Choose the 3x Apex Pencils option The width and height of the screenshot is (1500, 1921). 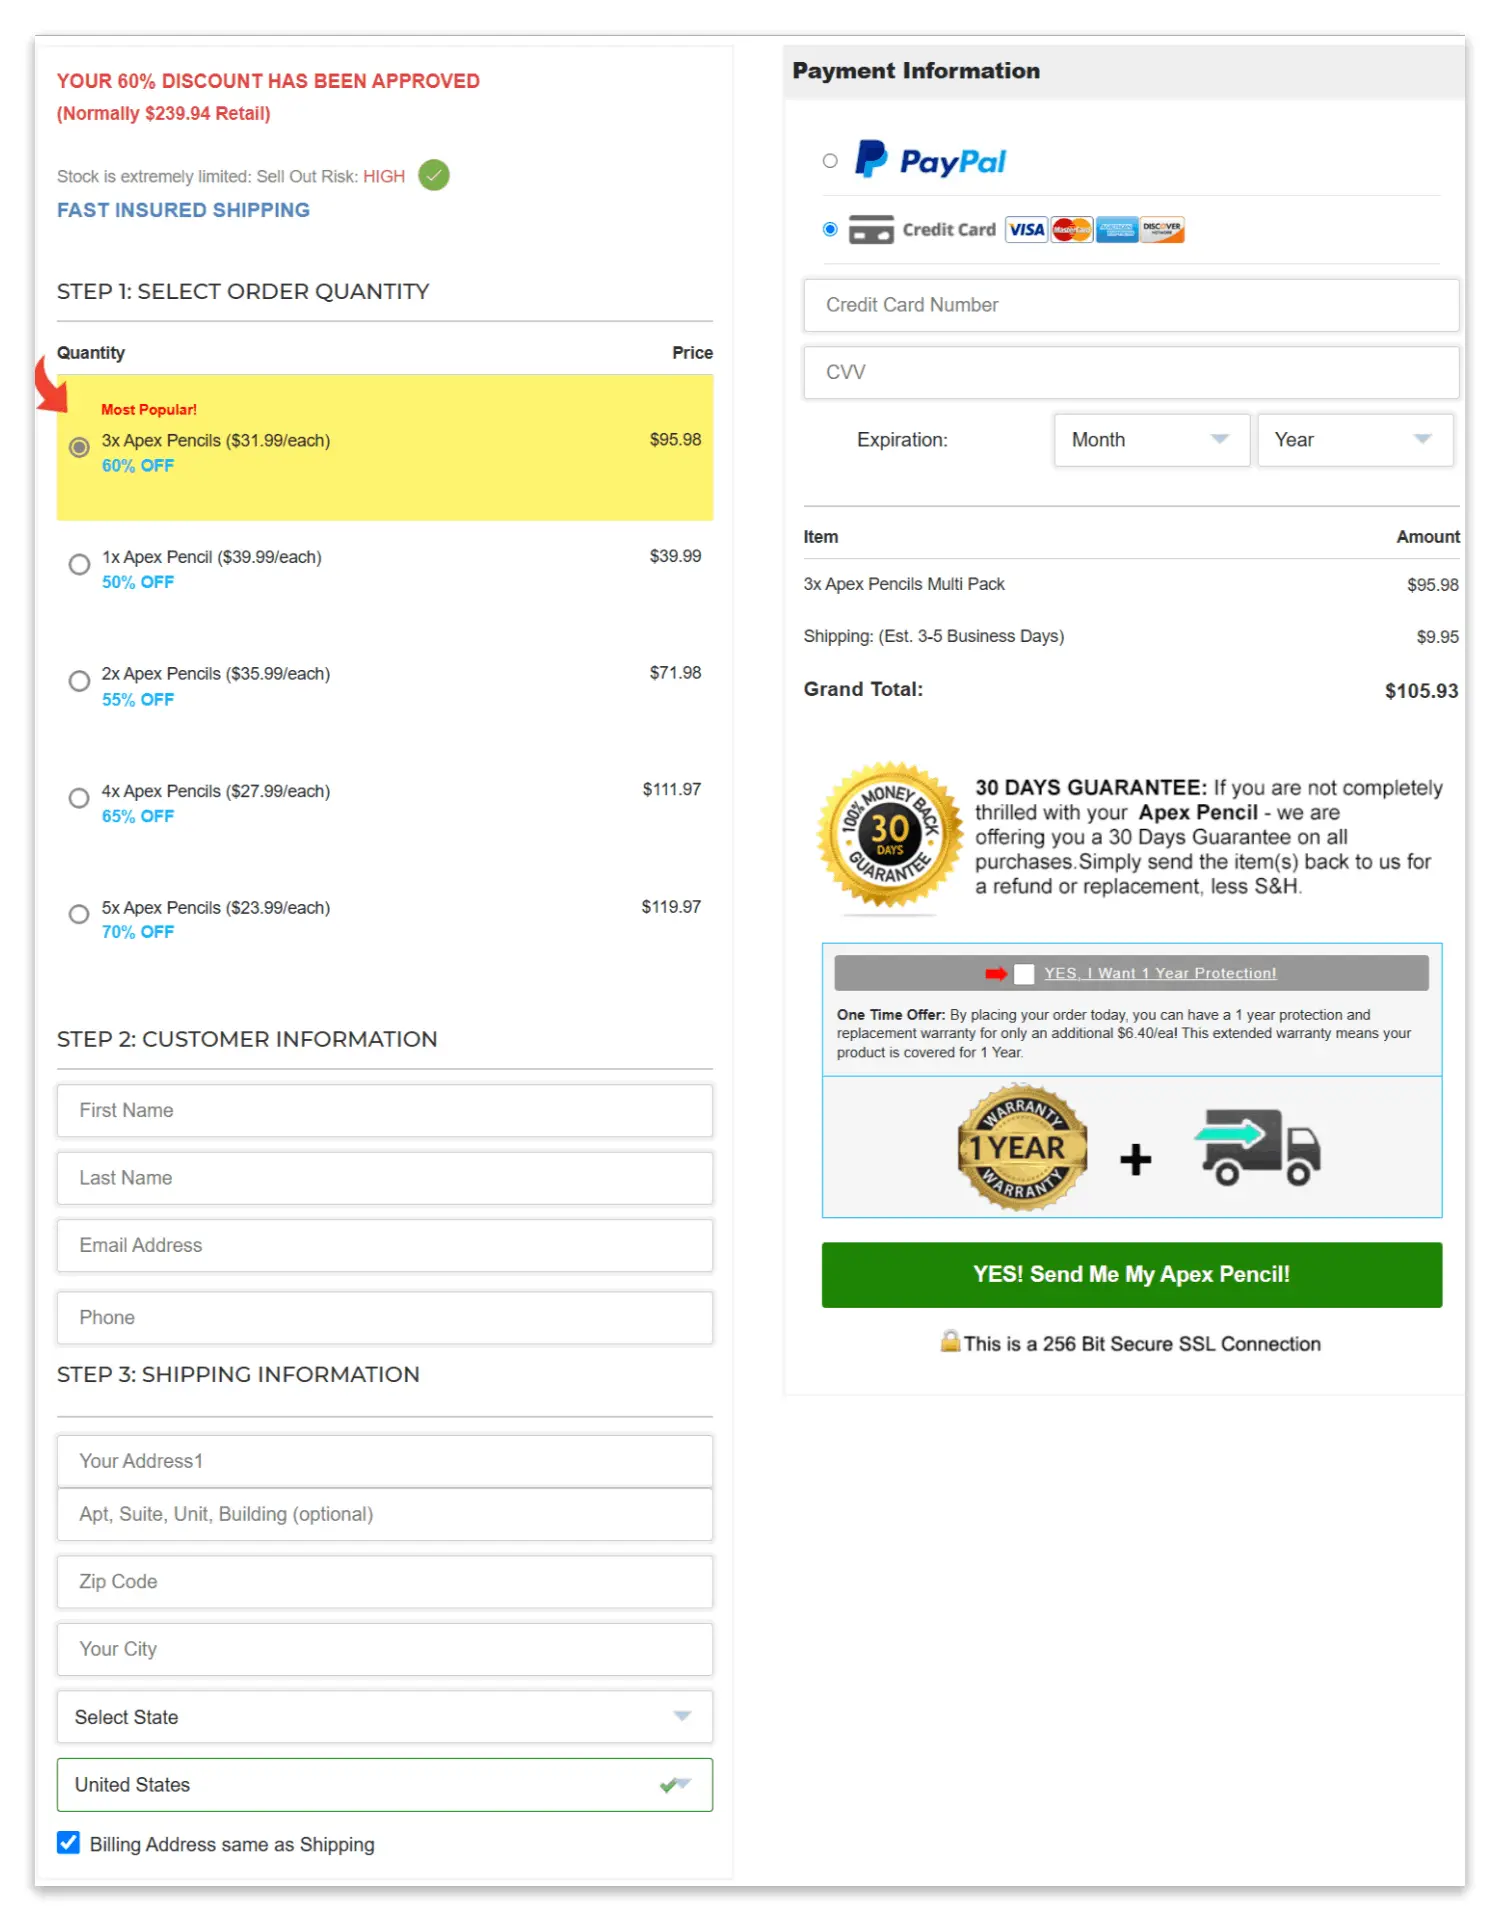pos(79,447)
